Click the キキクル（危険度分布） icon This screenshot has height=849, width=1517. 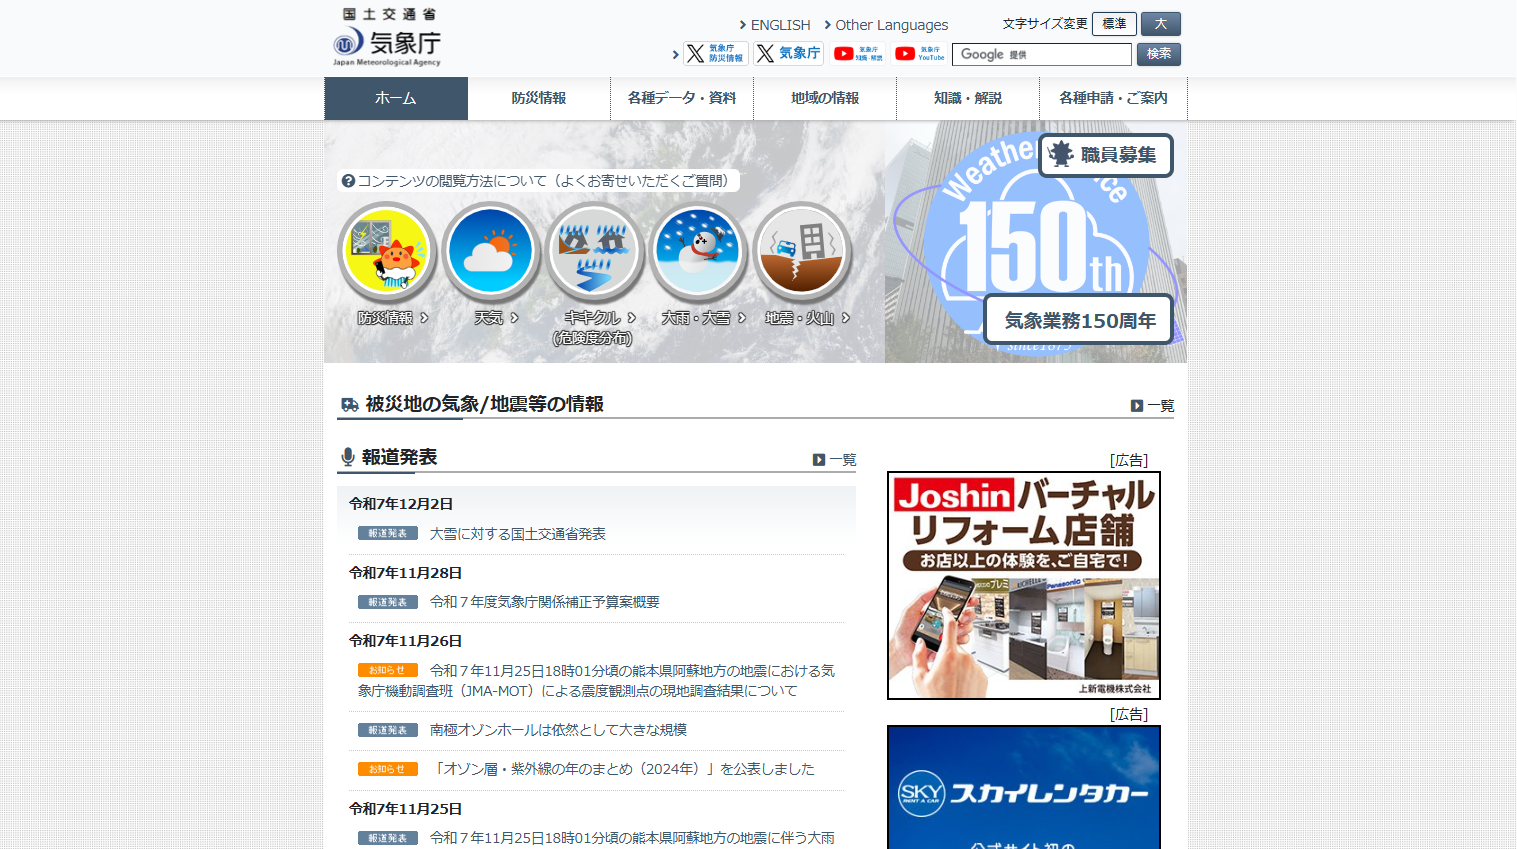click(x=595, y=252)
